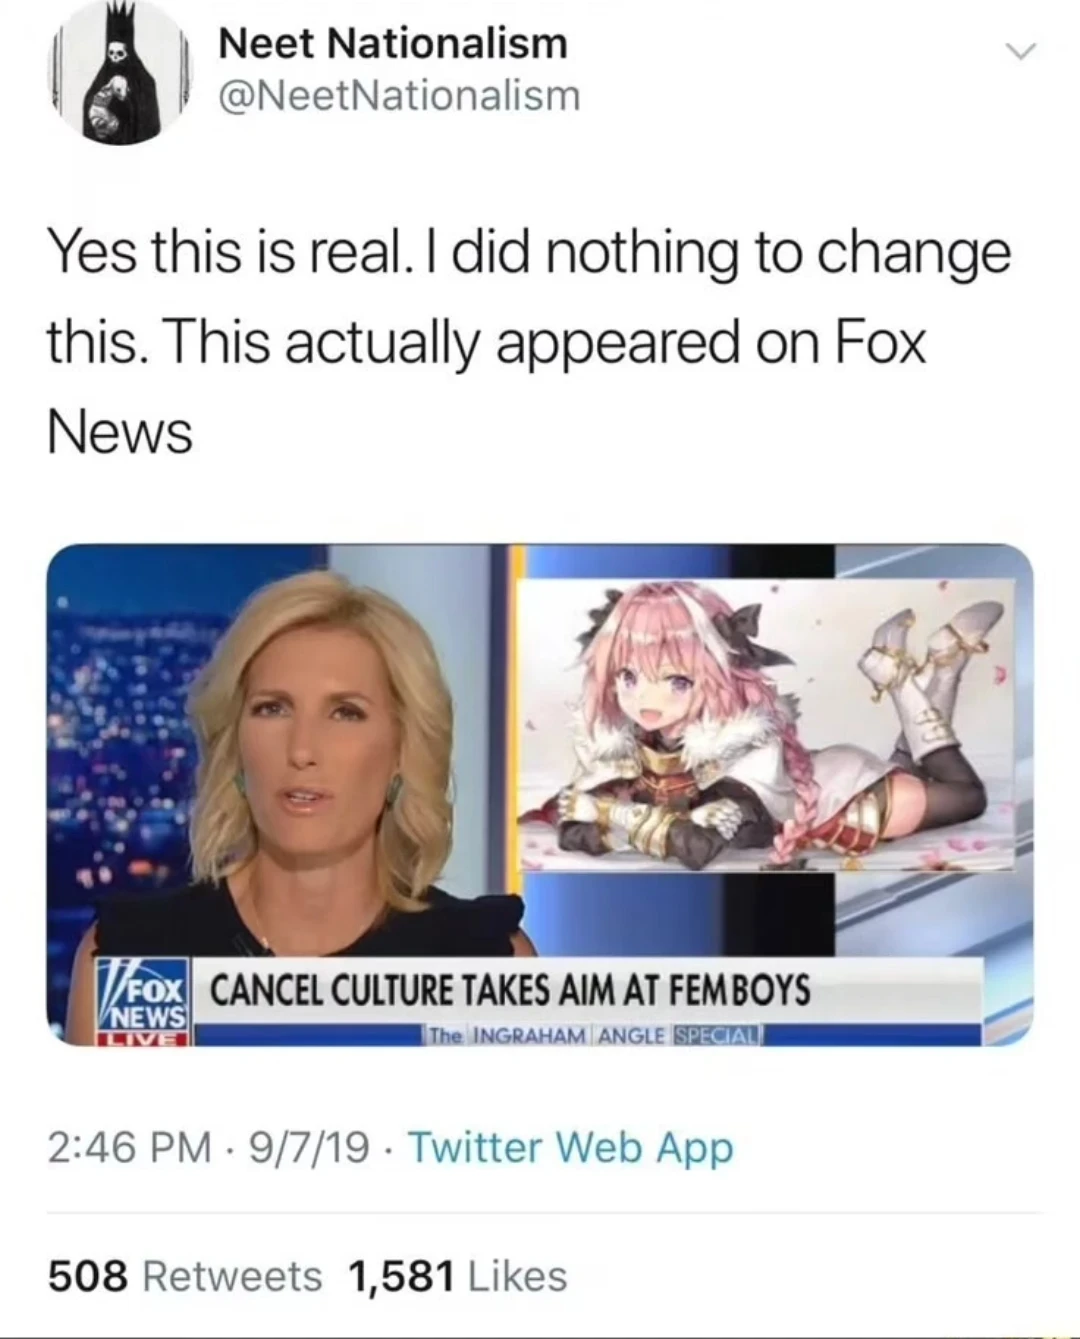Screen dimensions: 1080x1339
Task: Expand the tweet options chevron
Action: click(x=1022, y=52)
